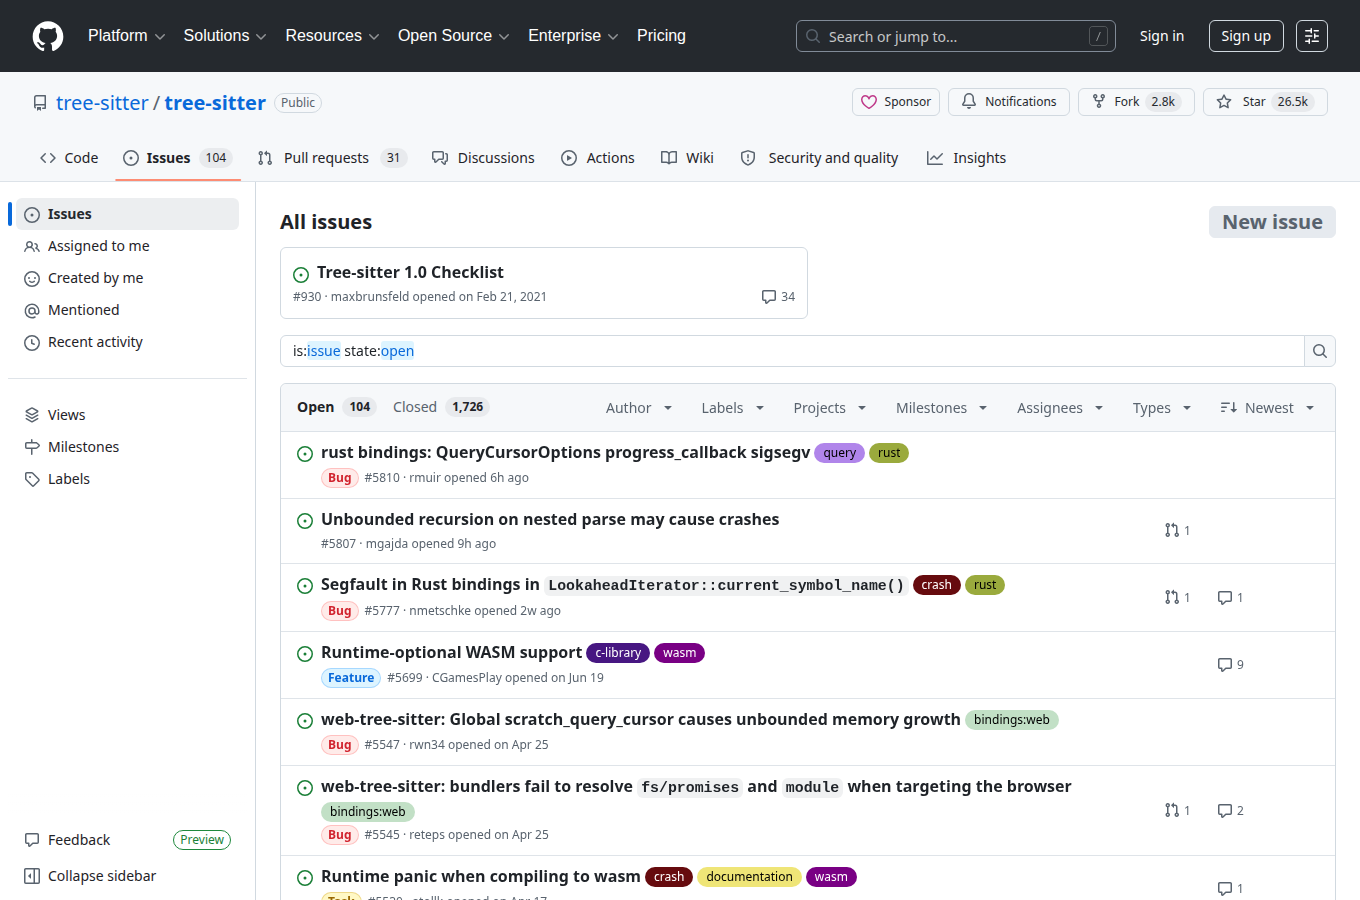This screenshot has height=900, width=1360.
Task: Open Labels in the sidebar
Action: 127,479
